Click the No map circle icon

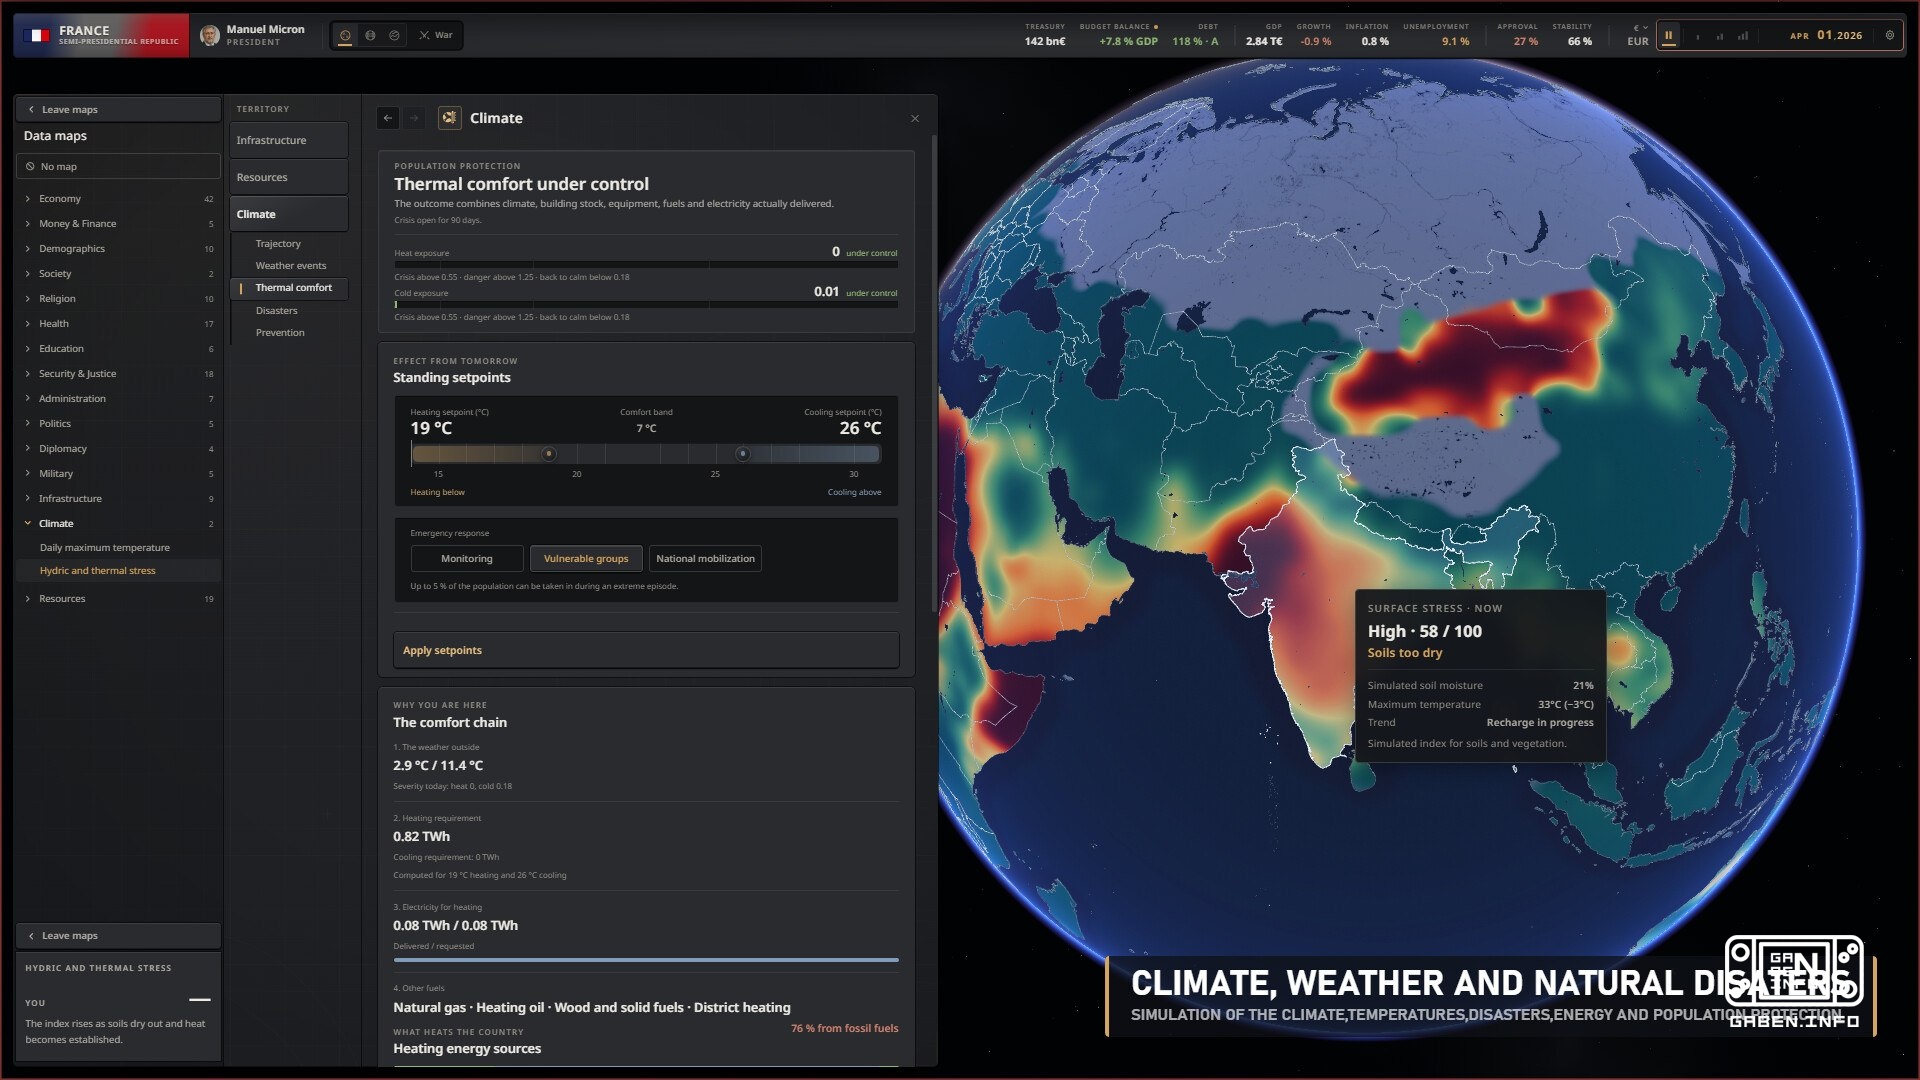click(30, 167)
